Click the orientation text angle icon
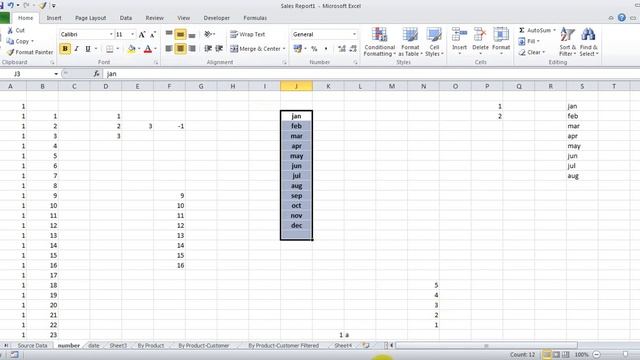Viewport: 640px width, 360px height. point(208,34)
